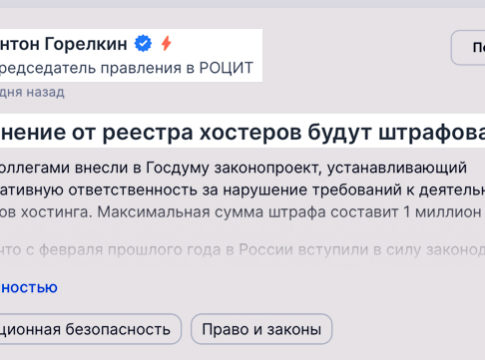Click the words '1 миллион' in the text
Image resolution: width=485 pixels, height=360 pixels.
442,212
